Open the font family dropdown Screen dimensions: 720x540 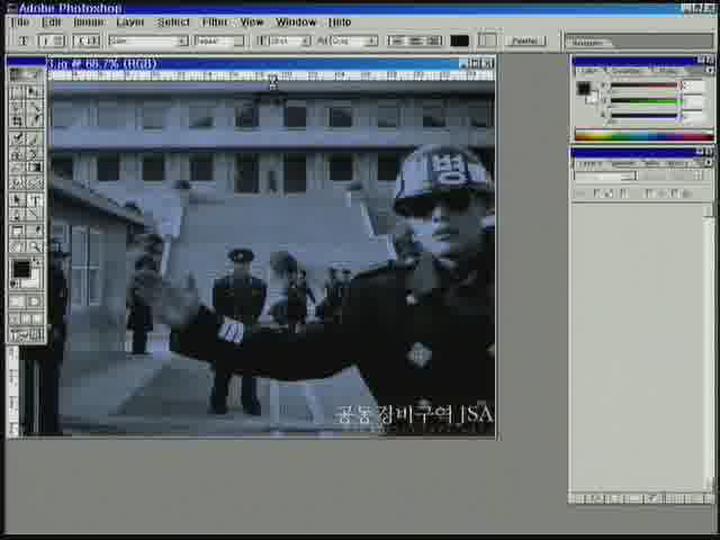point(183,41)
